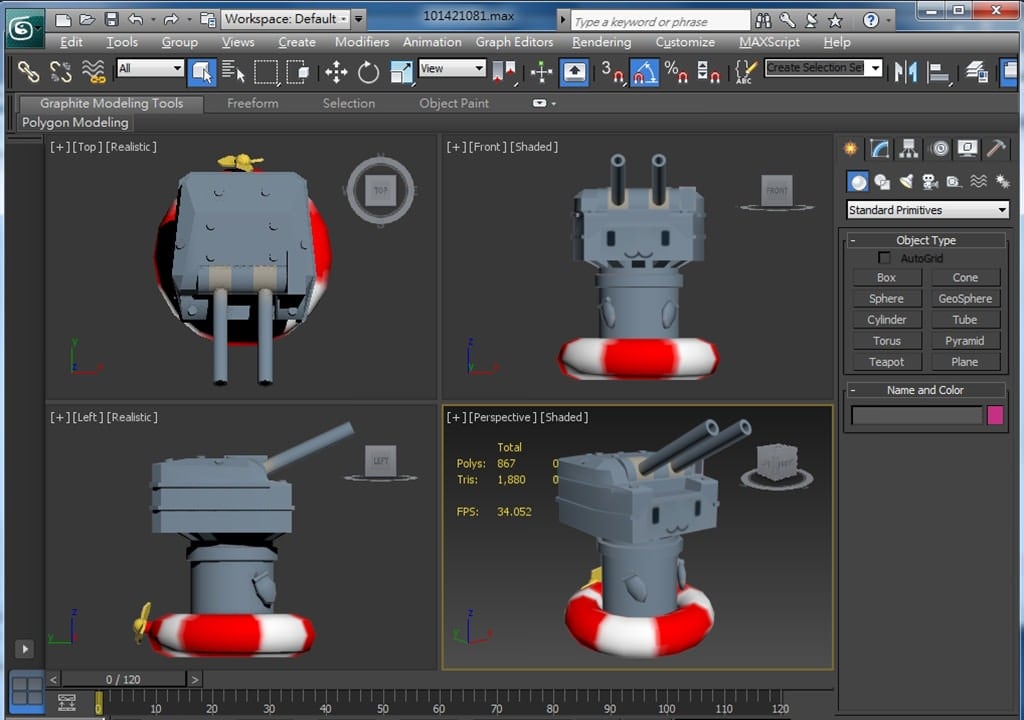This screenshot has height=720, width=1024.
Task: Open the Hierarchy panel tab
Action: pyautogui.click(x=909, y=149)
